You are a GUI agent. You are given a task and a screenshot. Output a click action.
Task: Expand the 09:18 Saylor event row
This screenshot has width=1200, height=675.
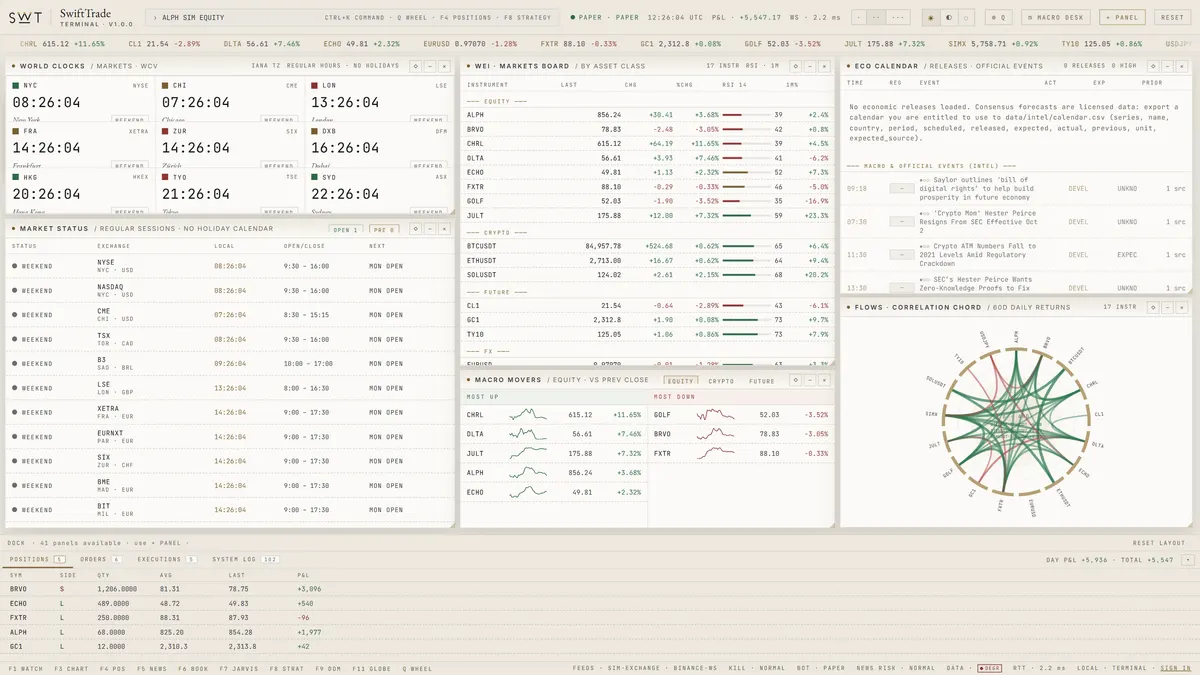(x=1016, y=188)
